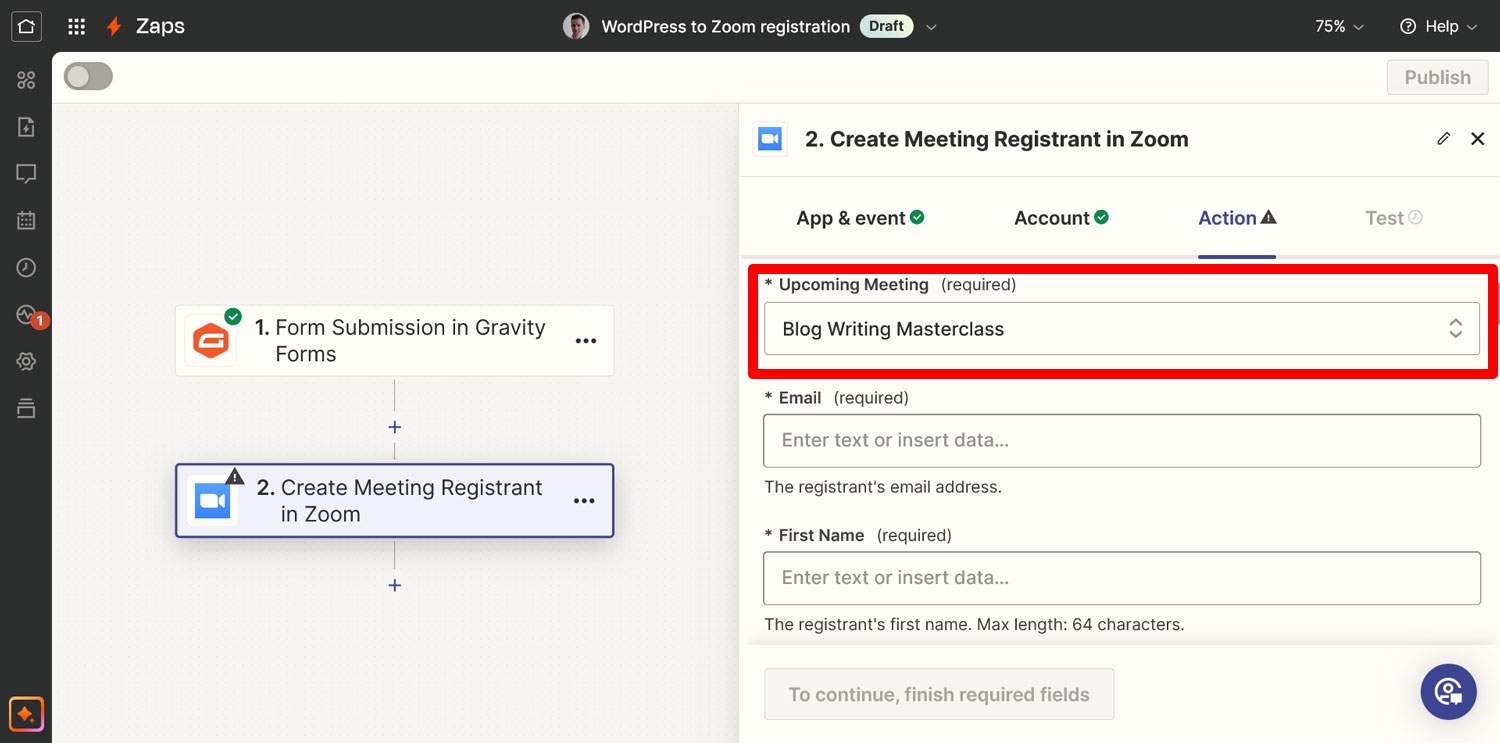Image resolution: width=1500 pixels, height=743 pixels.
Task: Select the Action tab
Action: pos(1237,218)
